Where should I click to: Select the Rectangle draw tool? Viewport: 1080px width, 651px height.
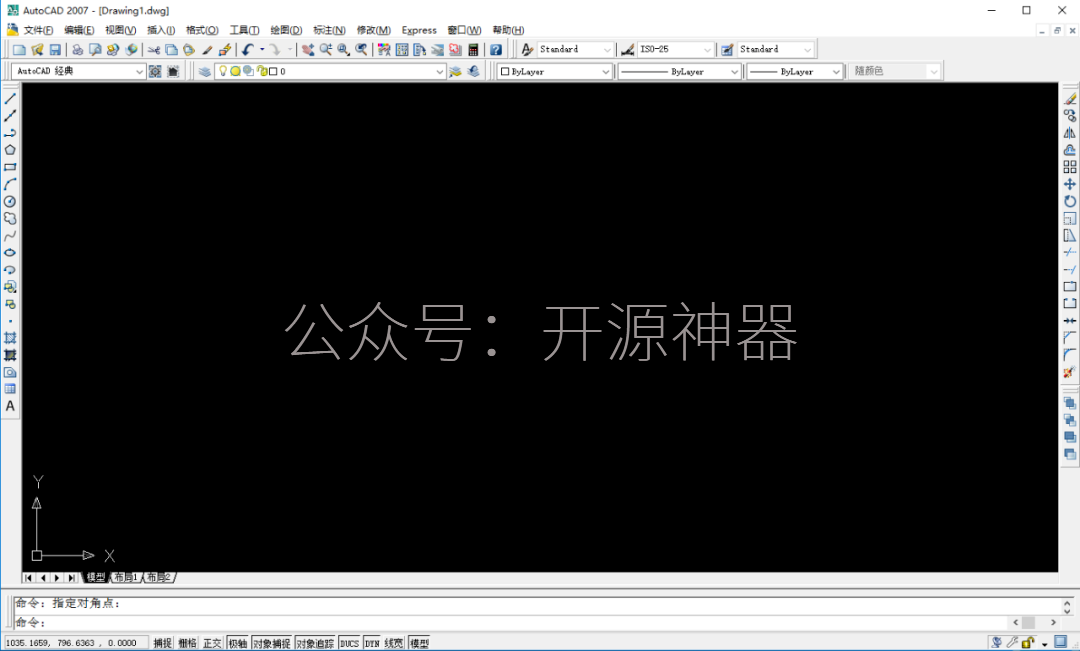pos(10,167)
